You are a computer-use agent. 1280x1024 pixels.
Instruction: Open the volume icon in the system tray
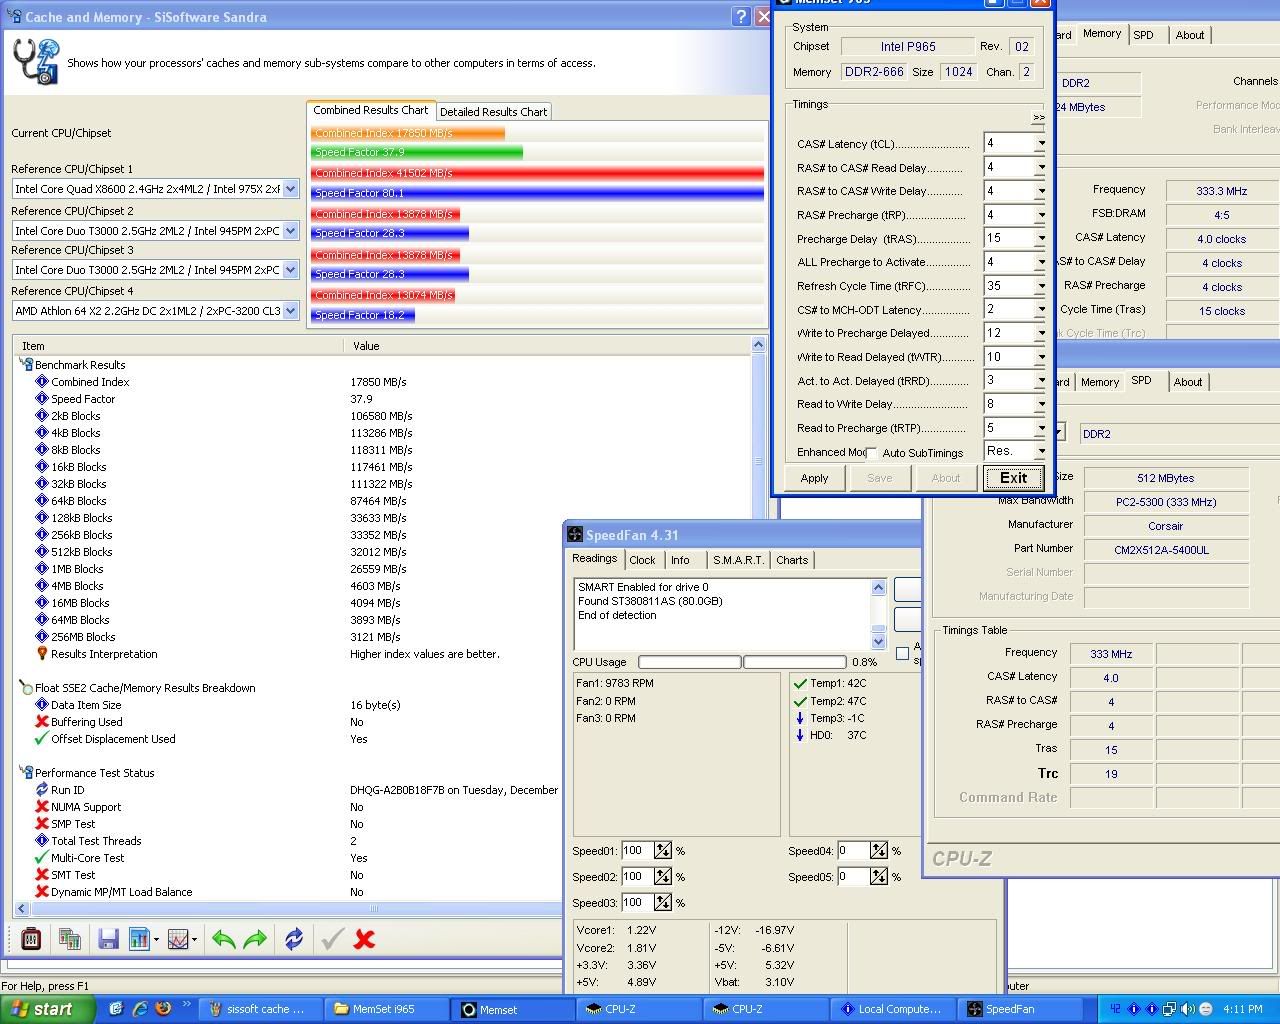pyautogui.click(x=1188, y=1009)
